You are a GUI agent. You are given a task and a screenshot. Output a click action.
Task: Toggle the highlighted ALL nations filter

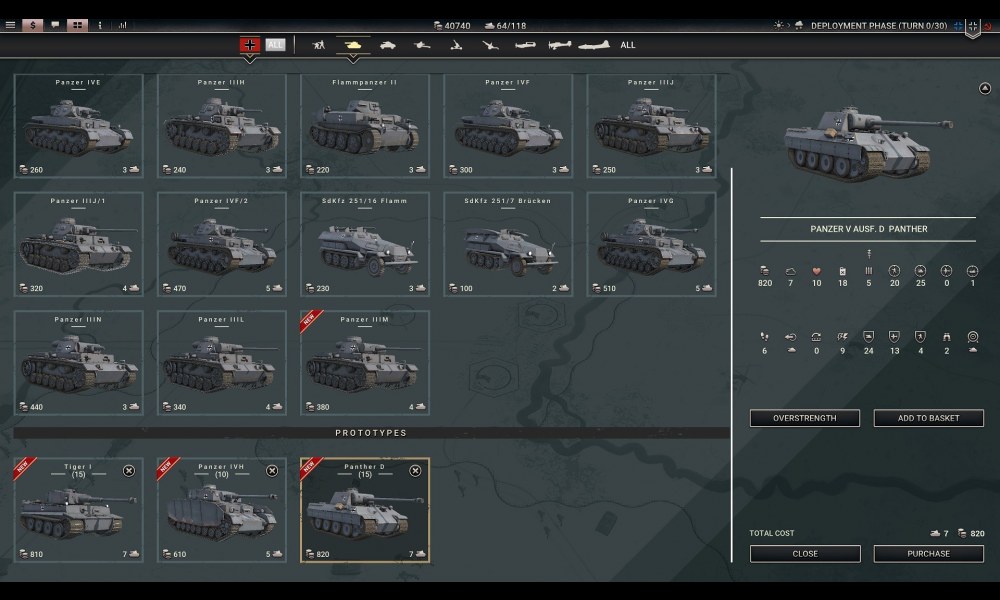275,45
